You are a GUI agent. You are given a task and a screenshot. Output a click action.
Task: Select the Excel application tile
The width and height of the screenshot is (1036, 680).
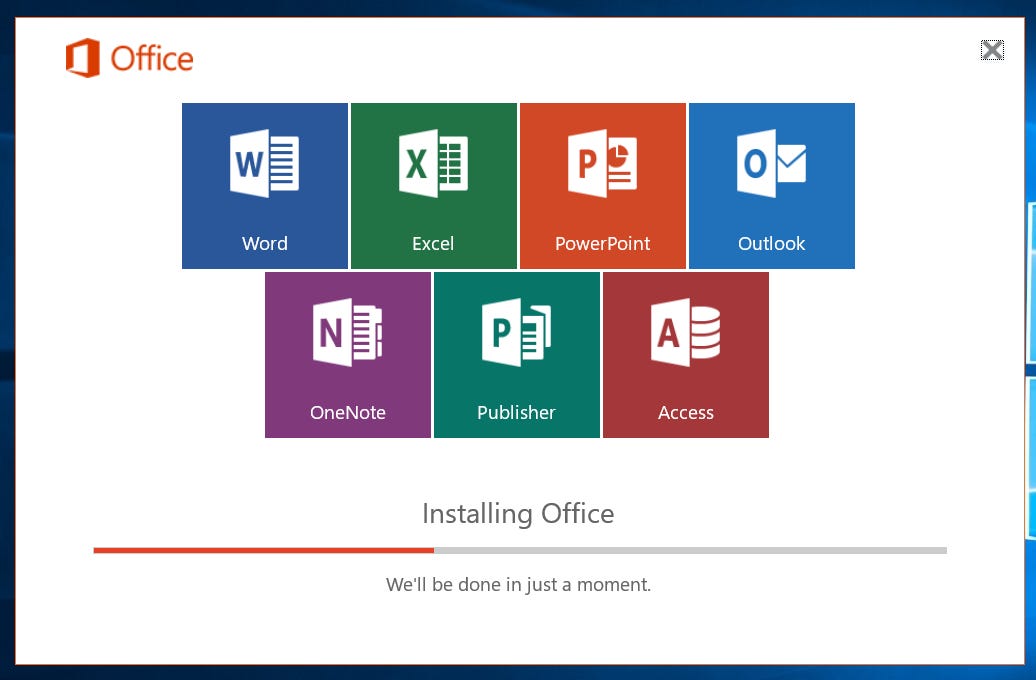pos(433,185)
